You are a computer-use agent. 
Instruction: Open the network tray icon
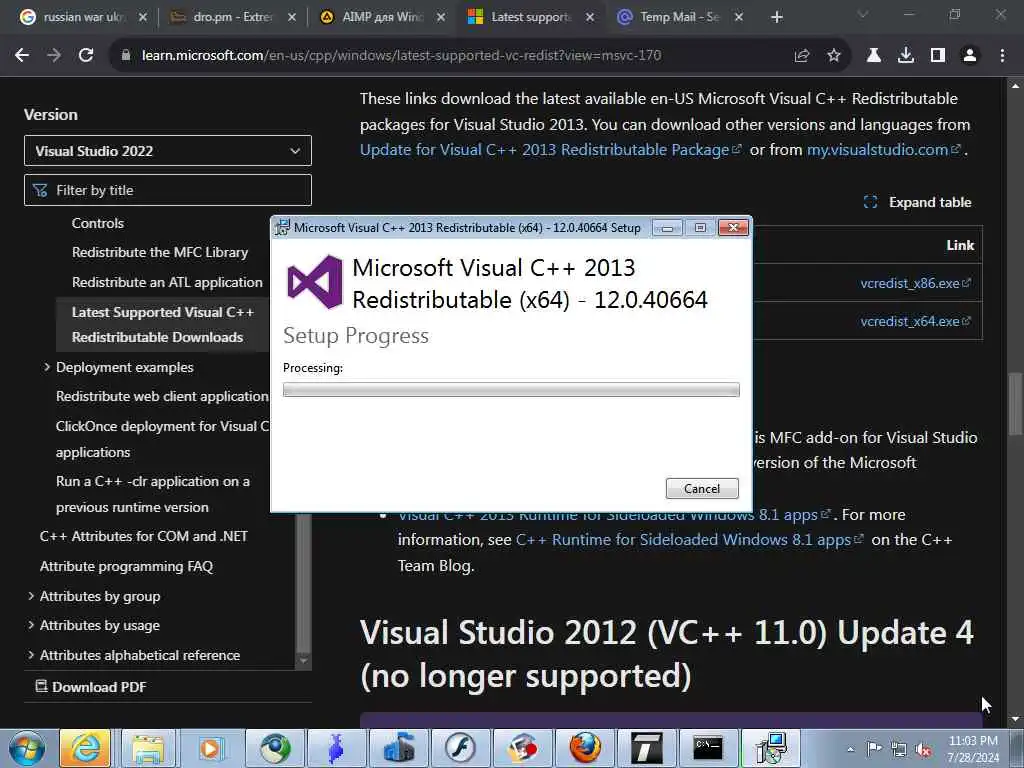click(x=899, y=750)
